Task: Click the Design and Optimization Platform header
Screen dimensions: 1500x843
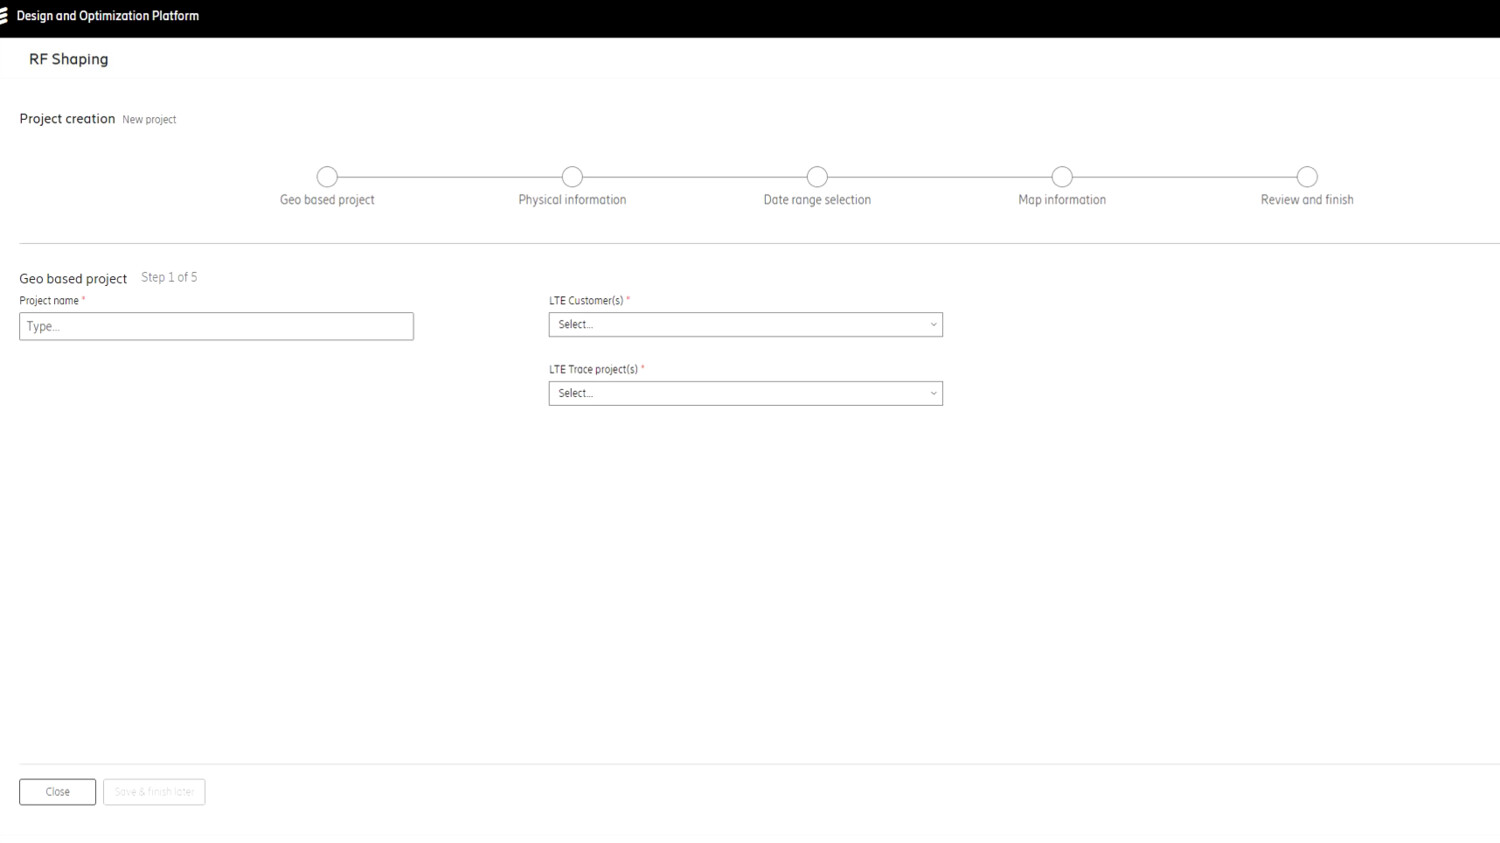Action: coord(107,15)
